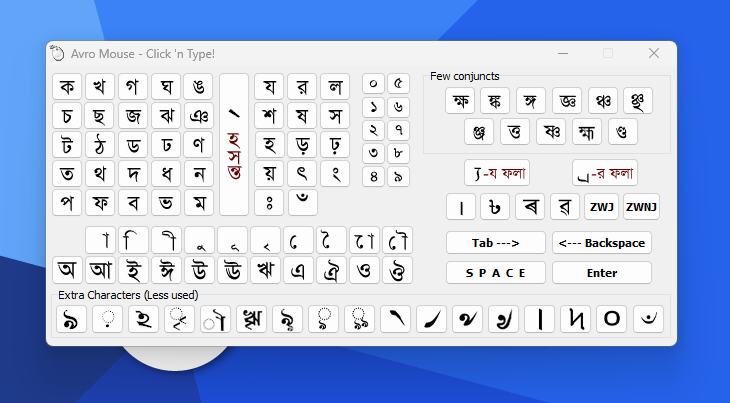The image size is (730, 403).
Task: Click the vowel ঐ key
Action: point(331,270)
